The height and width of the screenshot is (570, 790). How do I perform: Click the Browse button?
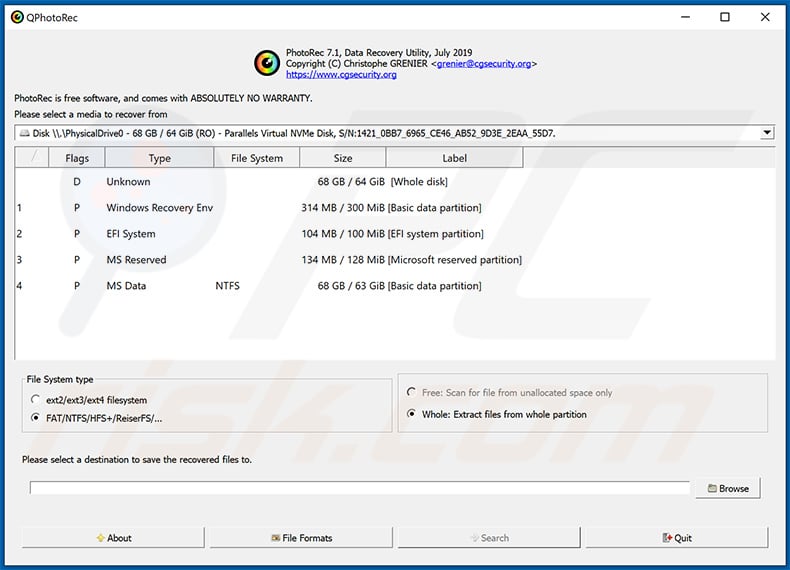point(728,488)
